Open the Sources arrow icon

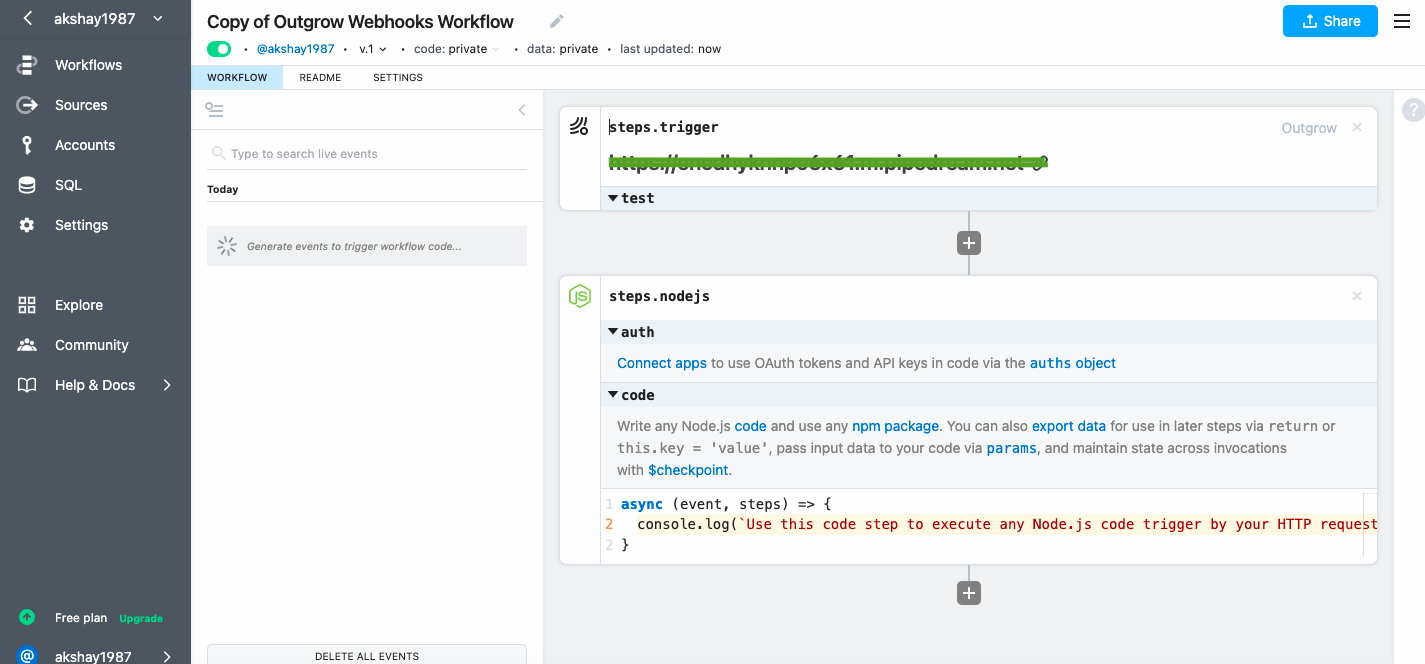point(27,105)
